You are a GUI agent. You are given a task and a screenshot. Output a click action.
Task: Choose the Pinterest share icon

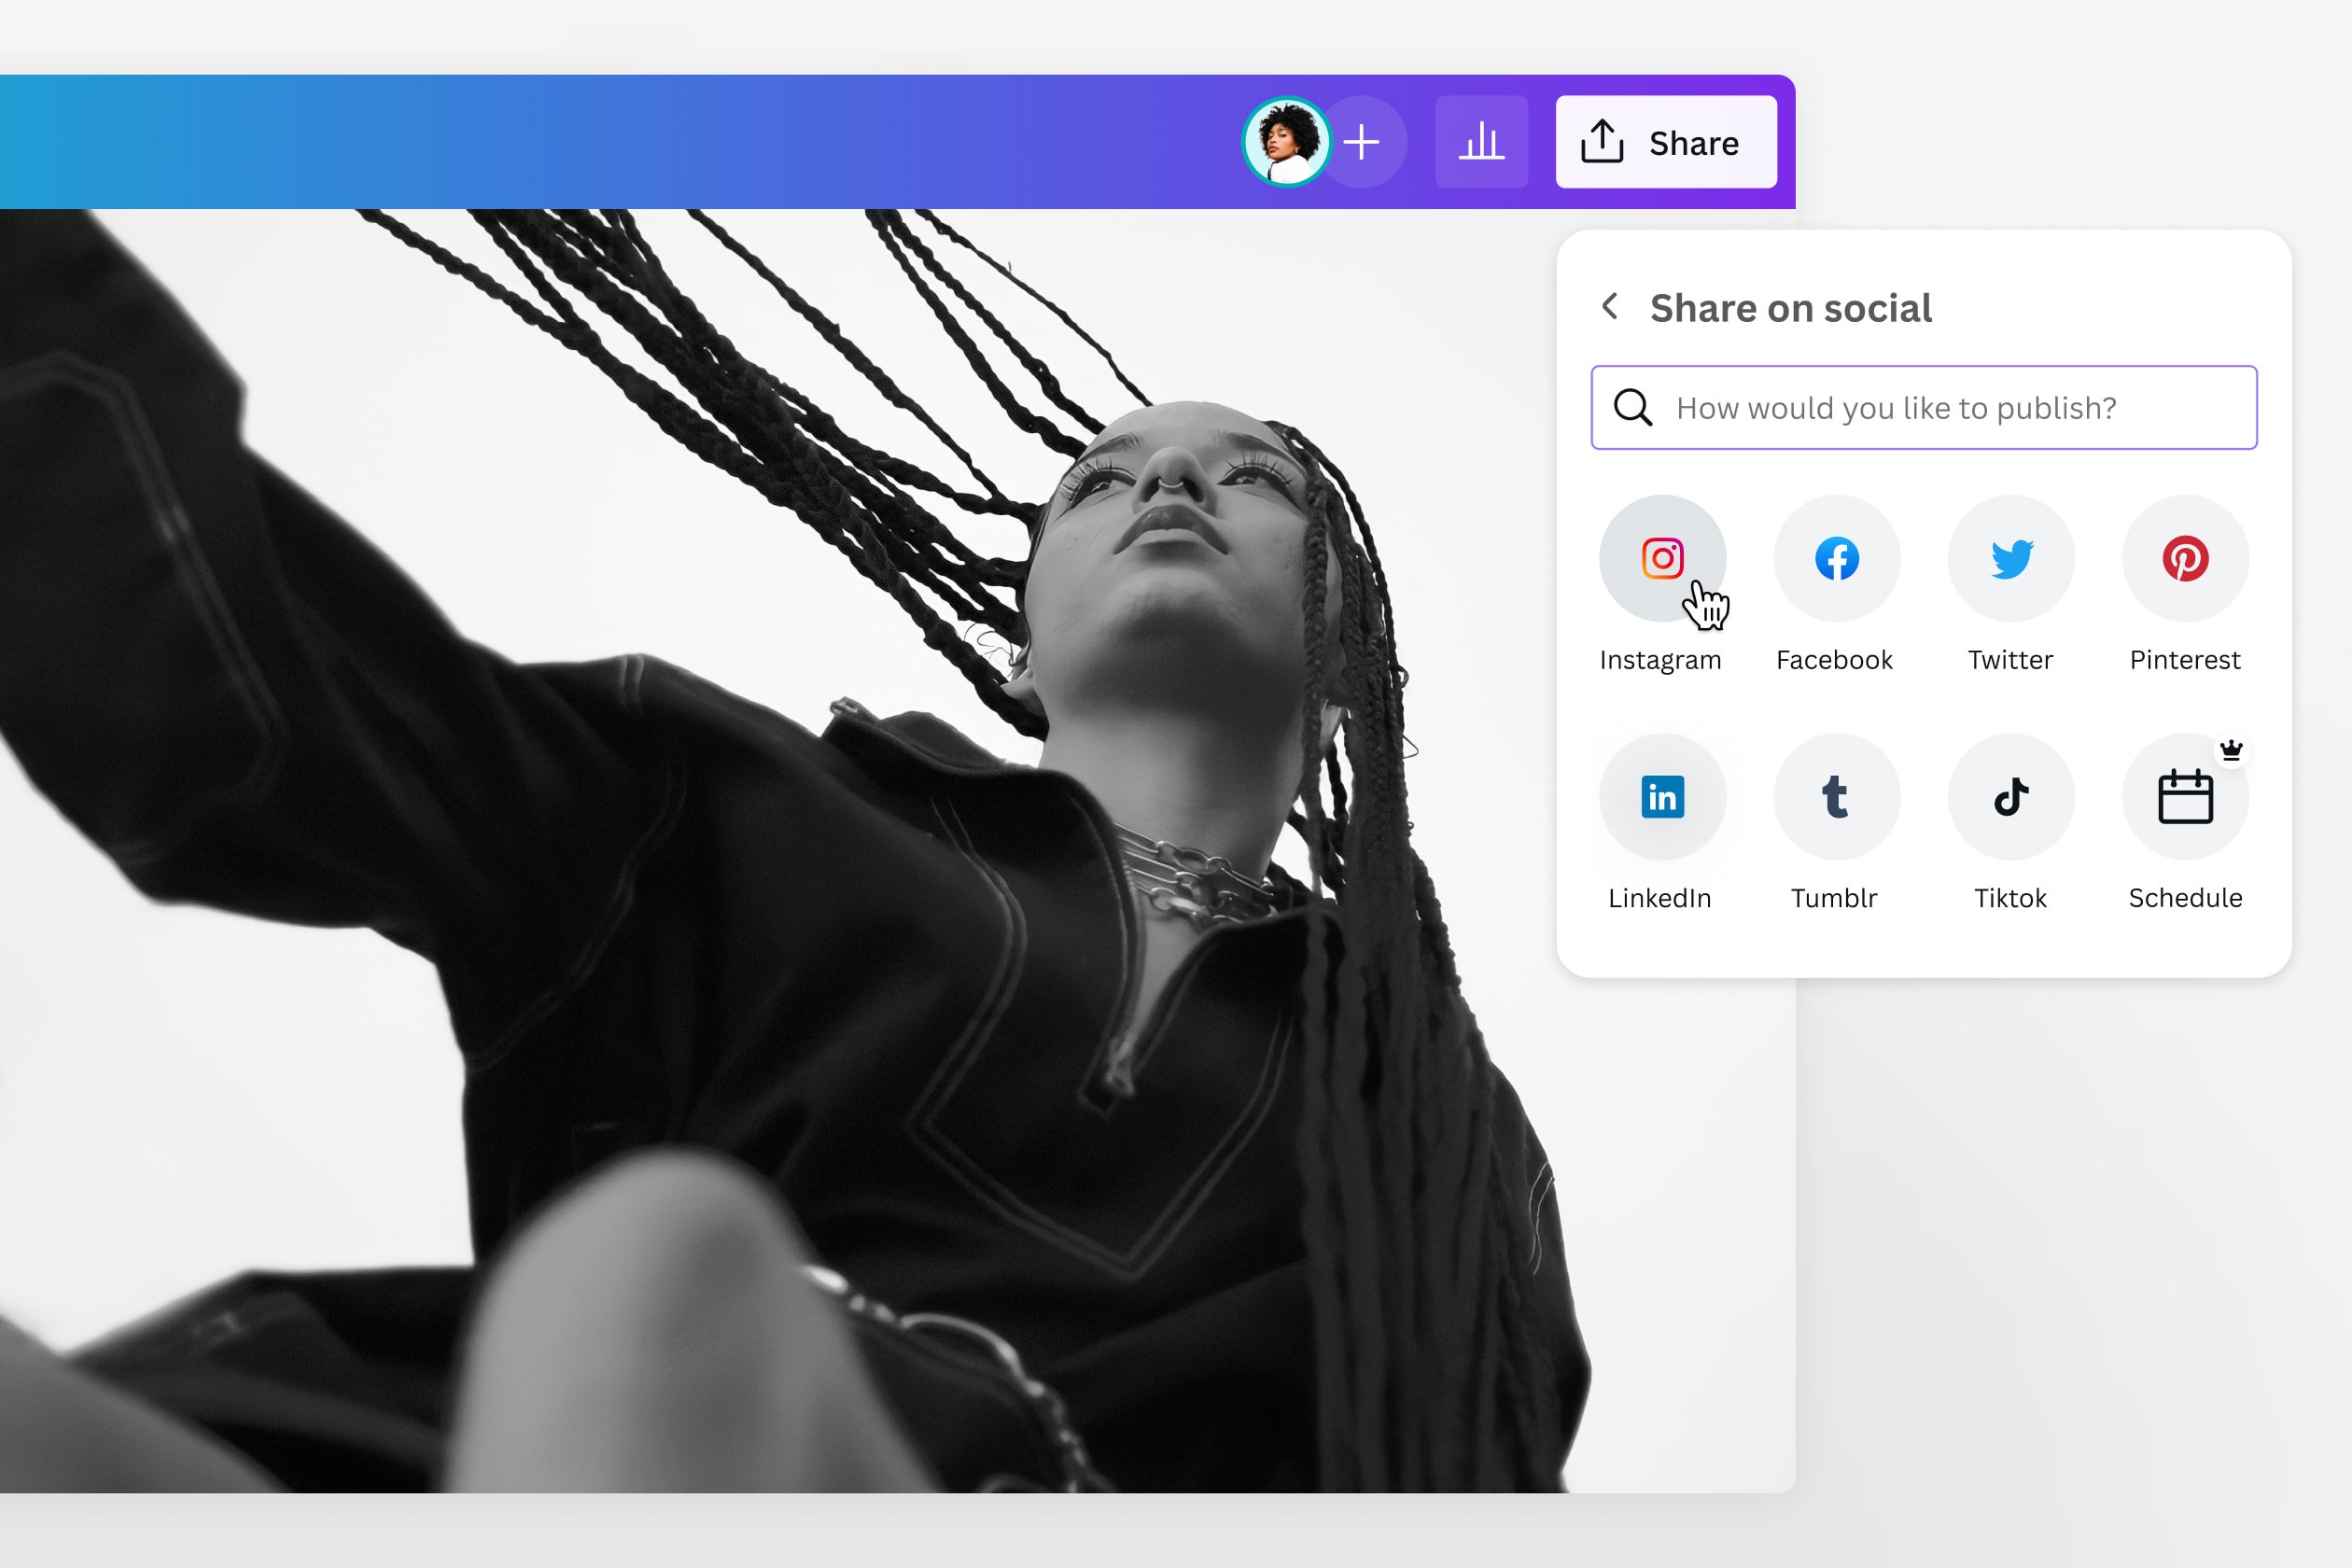tap(2185, 558)
